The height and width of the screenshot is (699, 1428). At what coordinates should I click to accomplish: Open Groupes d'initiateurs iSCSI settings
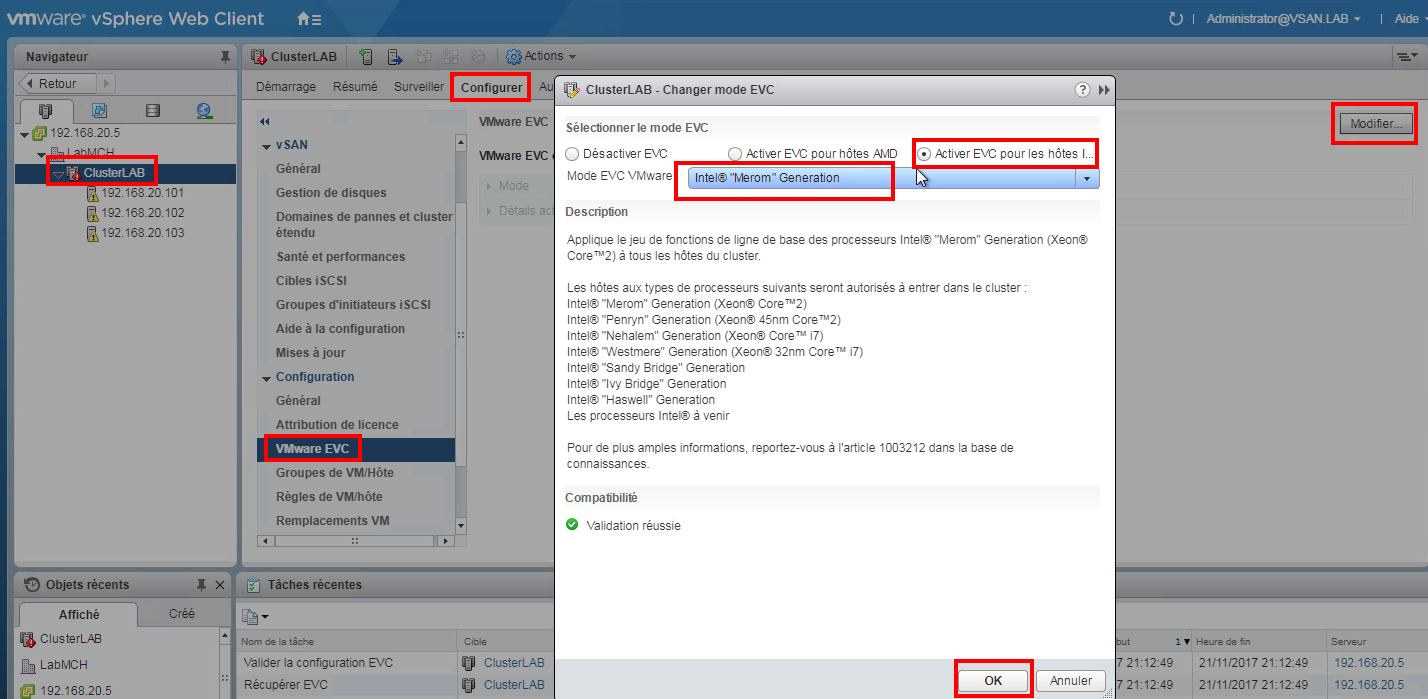352,305
